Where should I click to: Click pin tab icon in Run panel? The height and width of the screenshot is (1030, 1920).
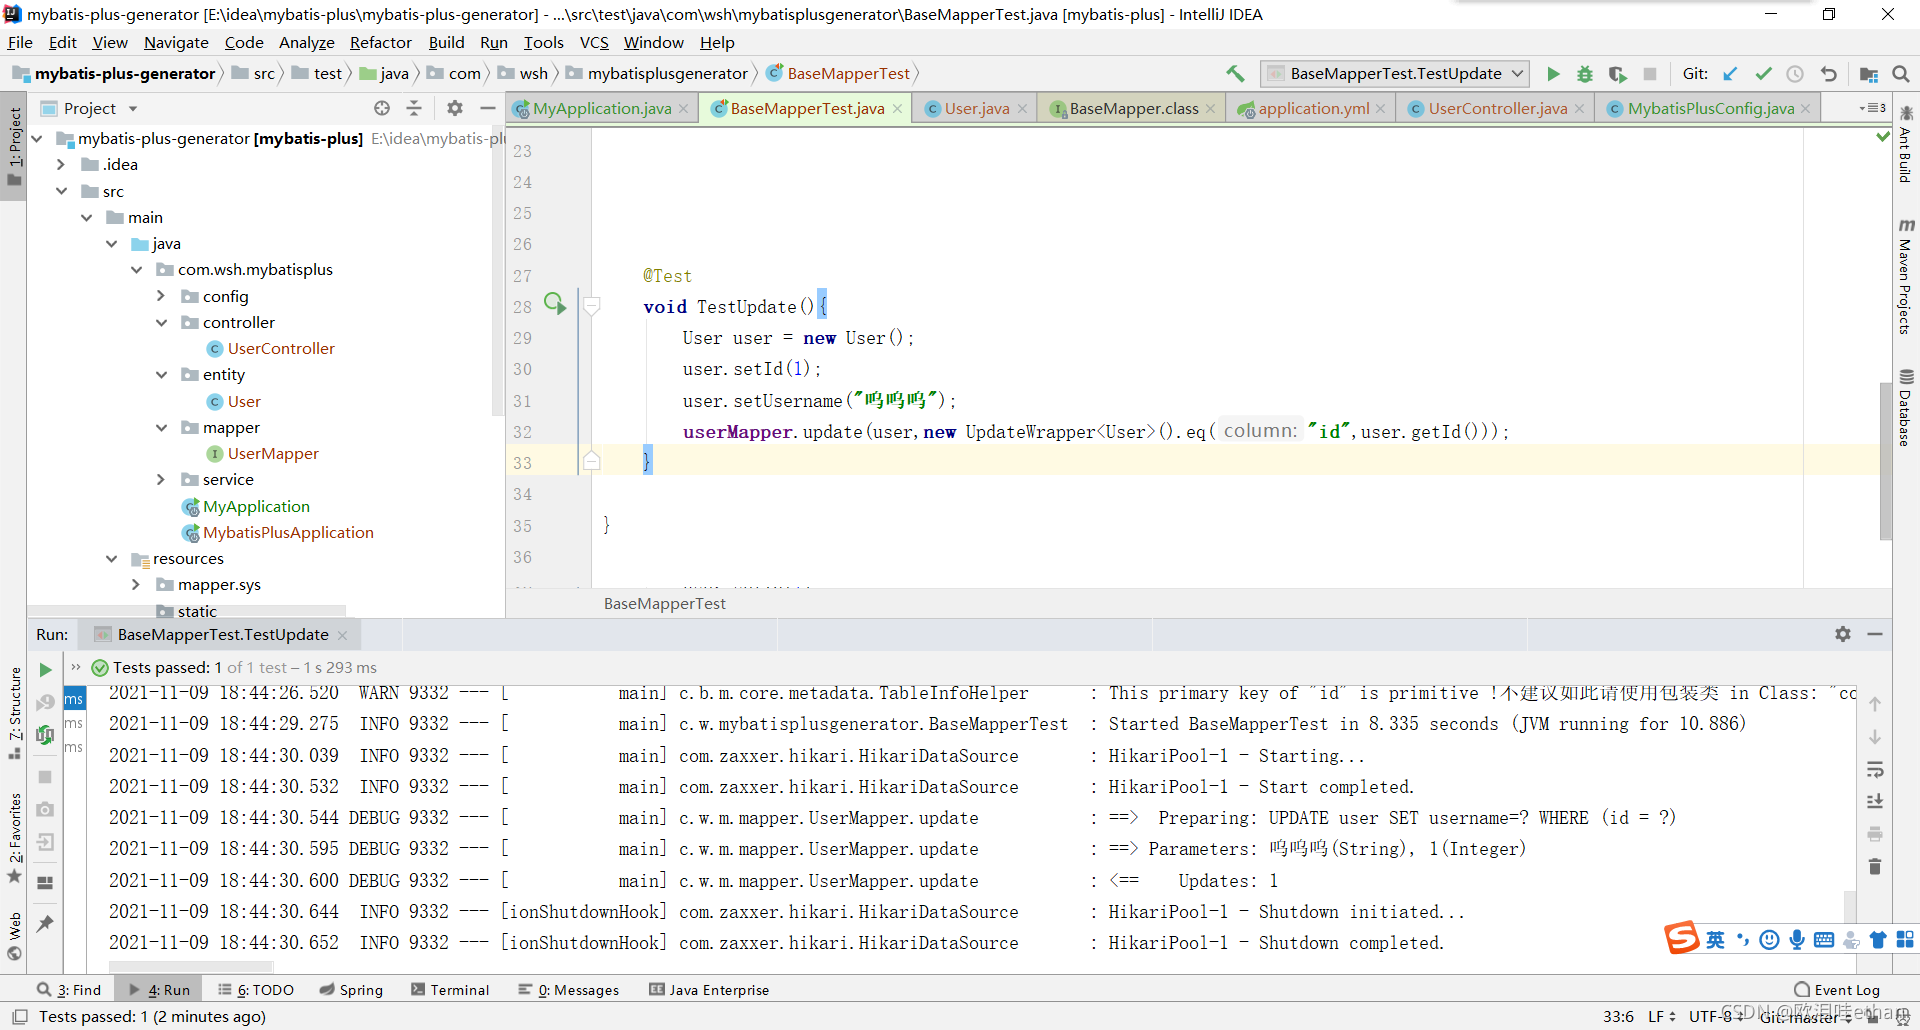coord(45,923)
